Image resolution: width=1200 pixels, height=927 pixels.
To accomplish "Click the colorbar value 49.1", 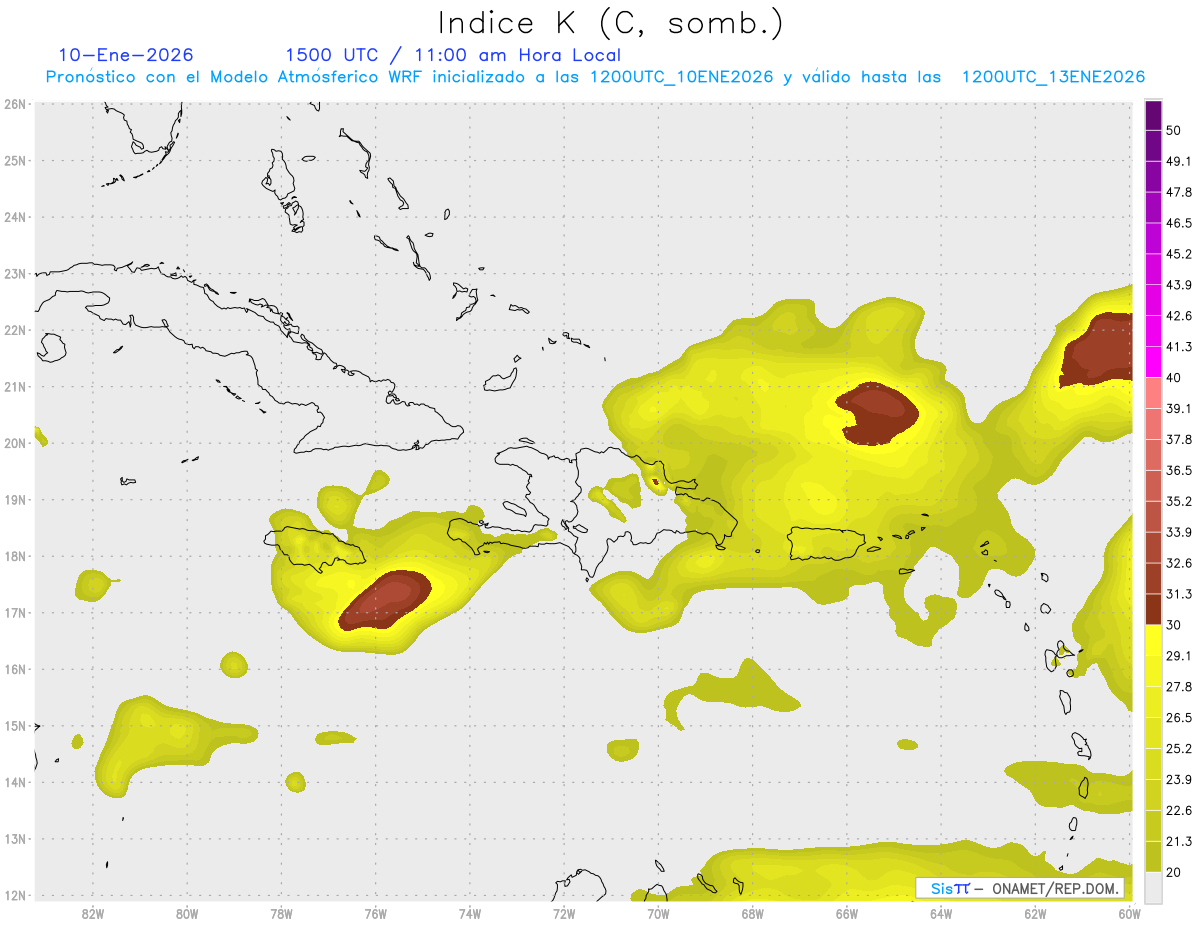I will [x=1179, y=161].
